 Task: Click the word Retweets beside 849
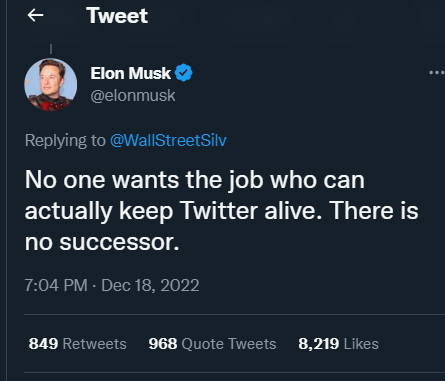[x=95, y=344]
